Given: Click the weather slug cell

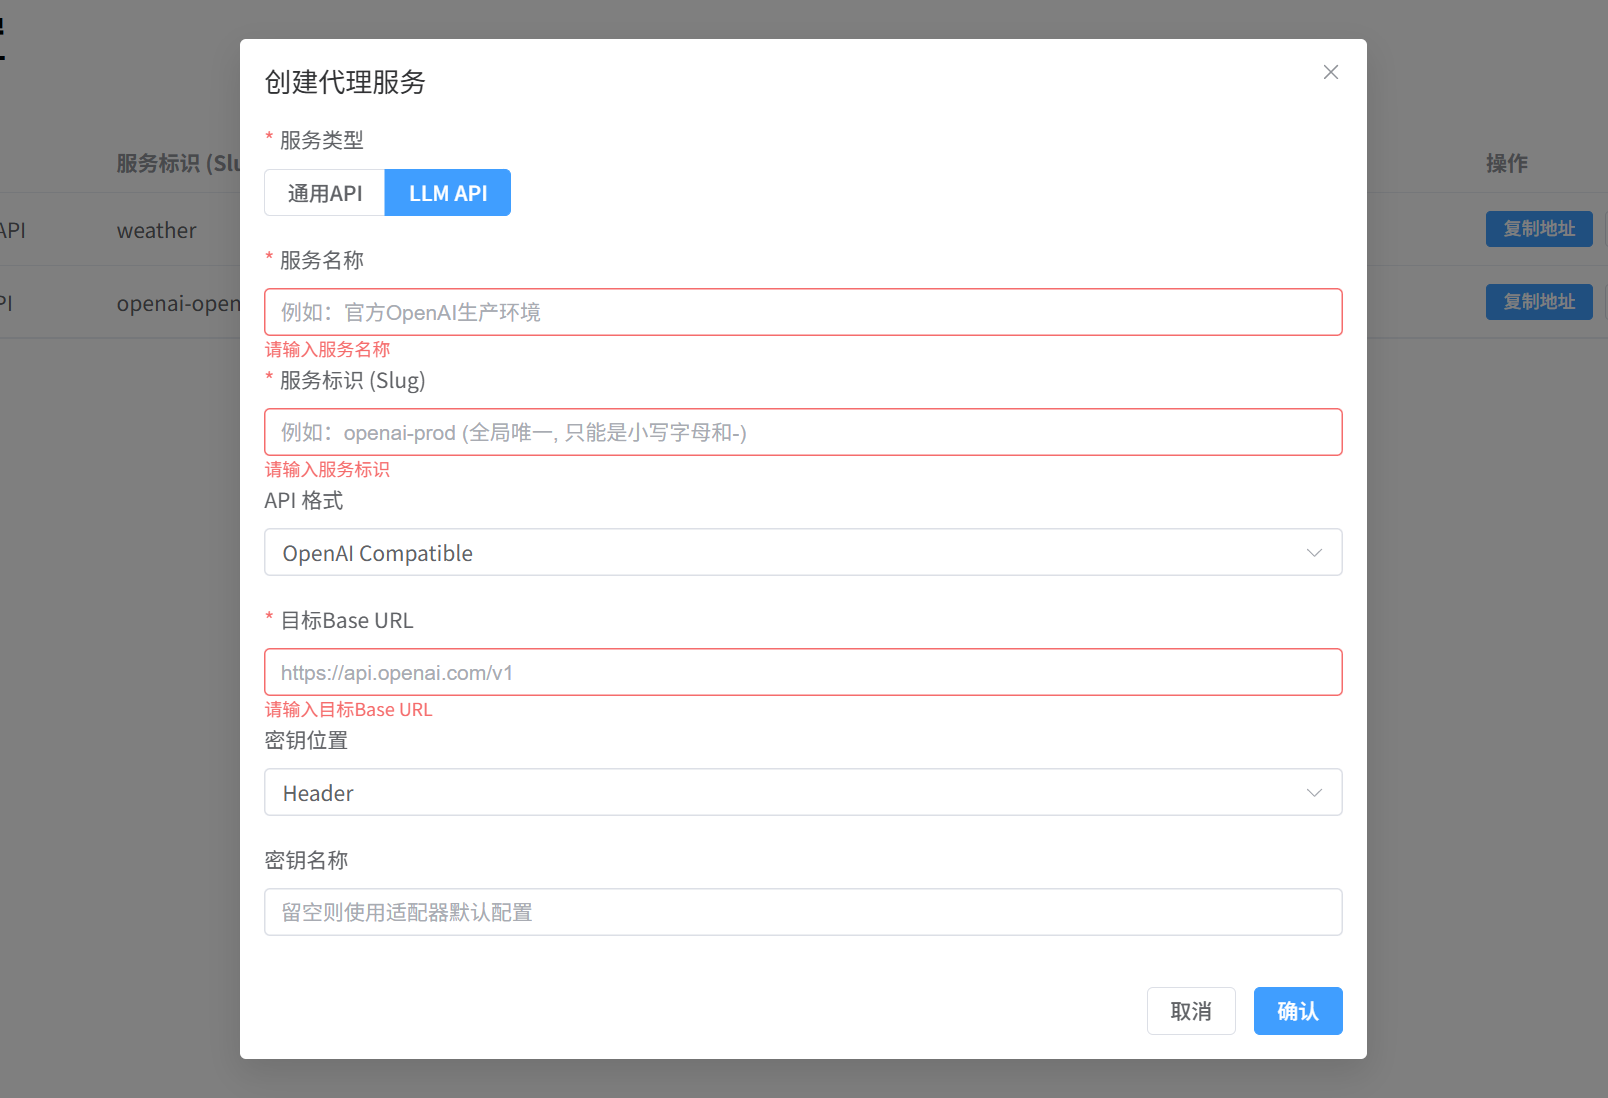Looking at the screenshot, I should click(157, 231).
